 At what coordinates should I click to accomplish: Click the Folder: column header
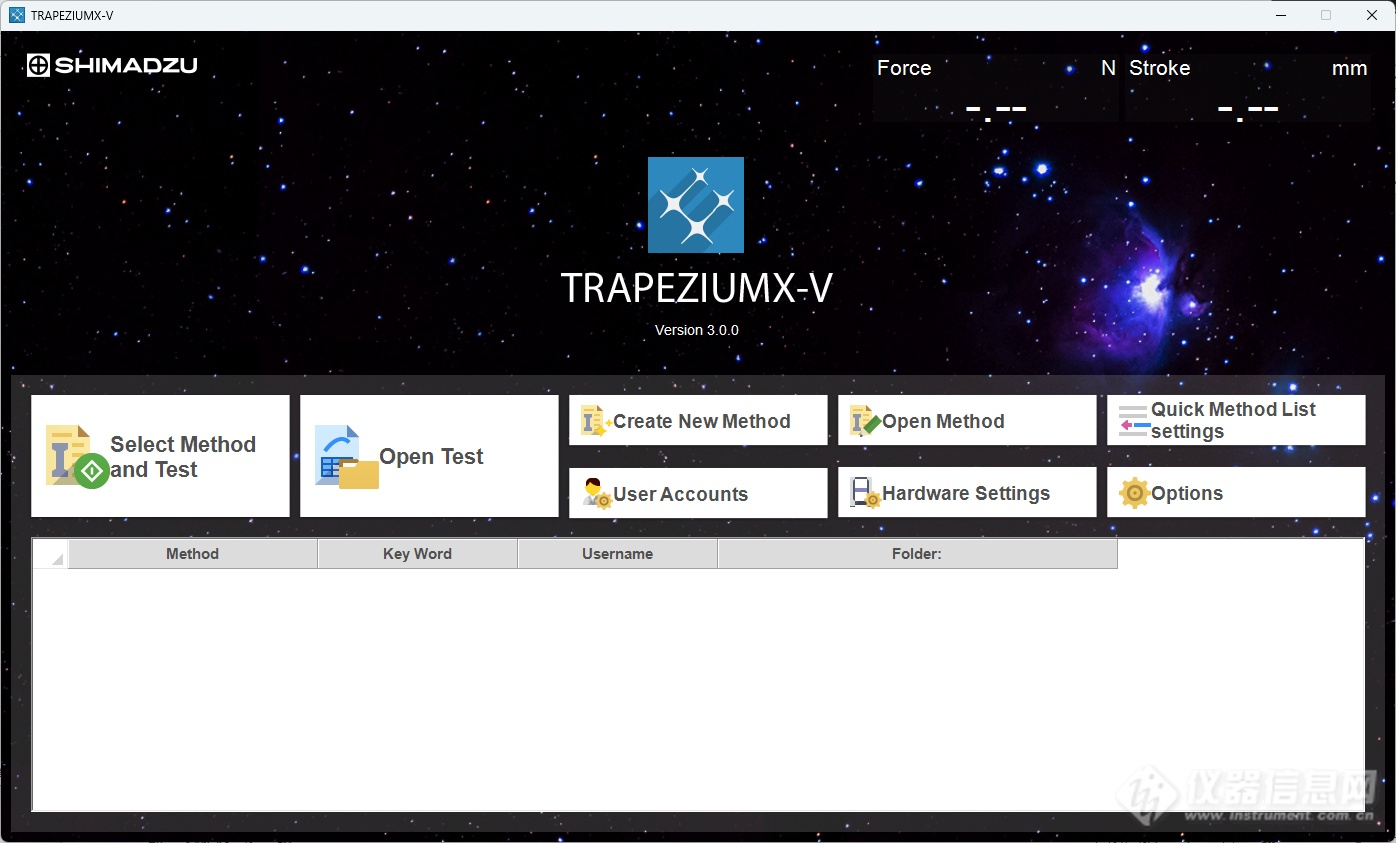tap(917, 554)
